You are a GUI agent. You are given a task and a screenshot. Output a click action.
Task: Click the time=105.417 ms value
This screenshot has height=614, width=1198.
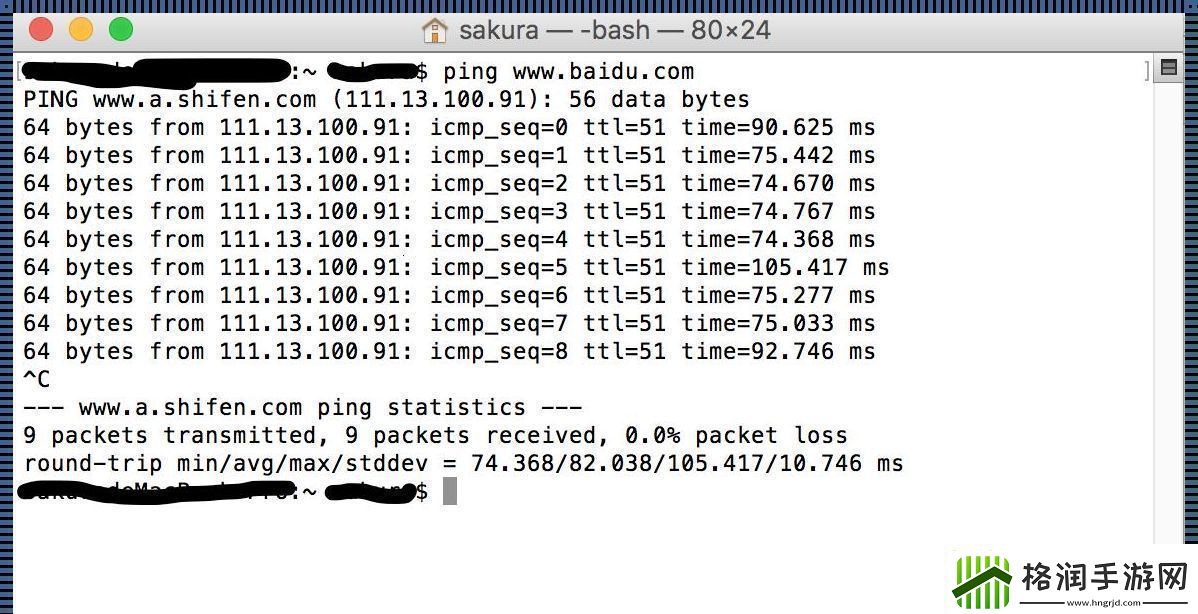click(x=785, y=267)
